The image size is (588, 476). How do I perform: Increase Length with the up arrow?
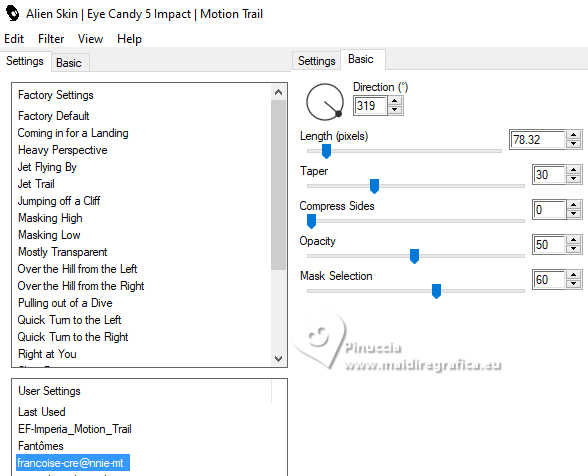point(573,135)
